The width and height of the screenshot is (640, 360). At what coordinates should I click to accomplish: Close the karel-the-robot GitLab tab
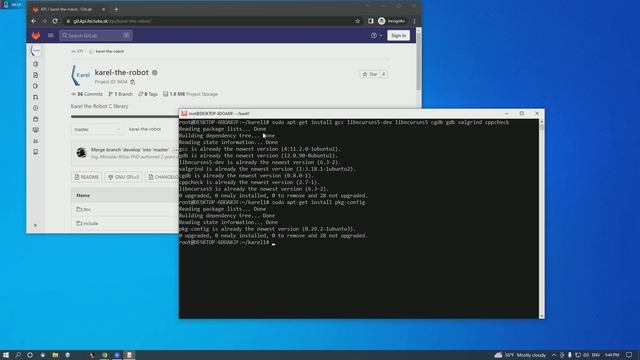[103, 9]
